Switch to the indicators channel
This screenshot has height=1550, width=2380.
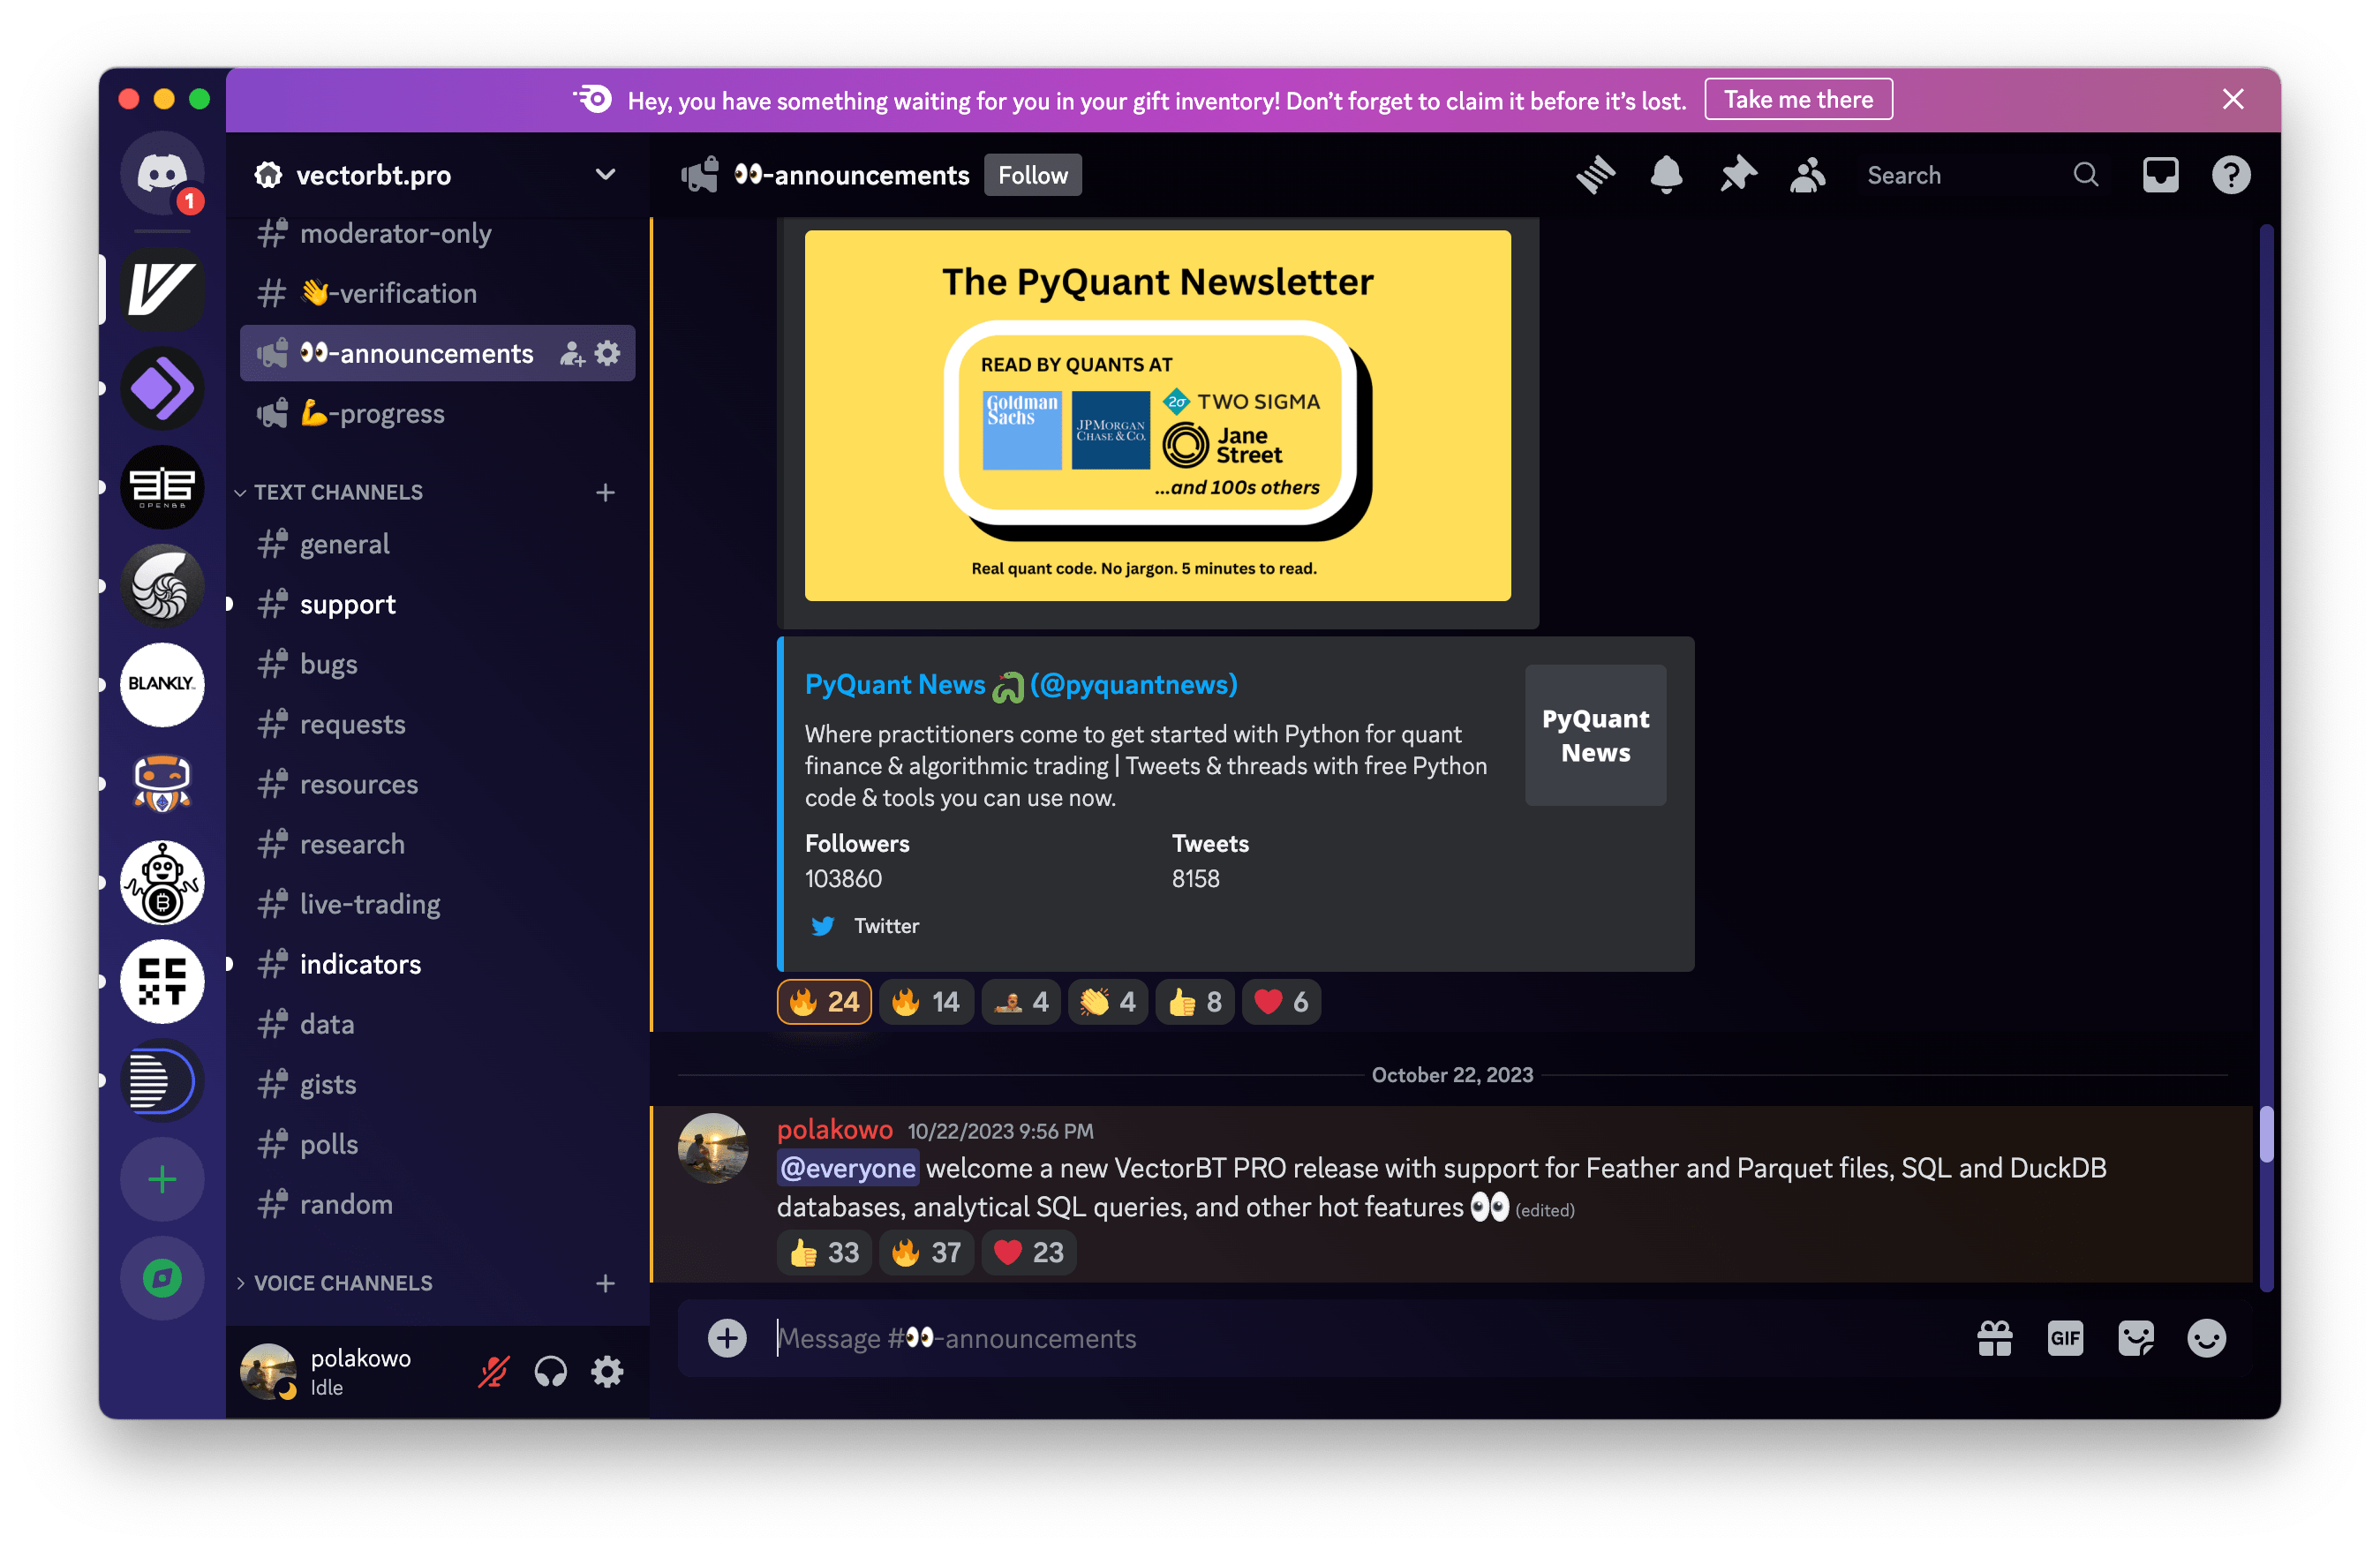point(360,964)
